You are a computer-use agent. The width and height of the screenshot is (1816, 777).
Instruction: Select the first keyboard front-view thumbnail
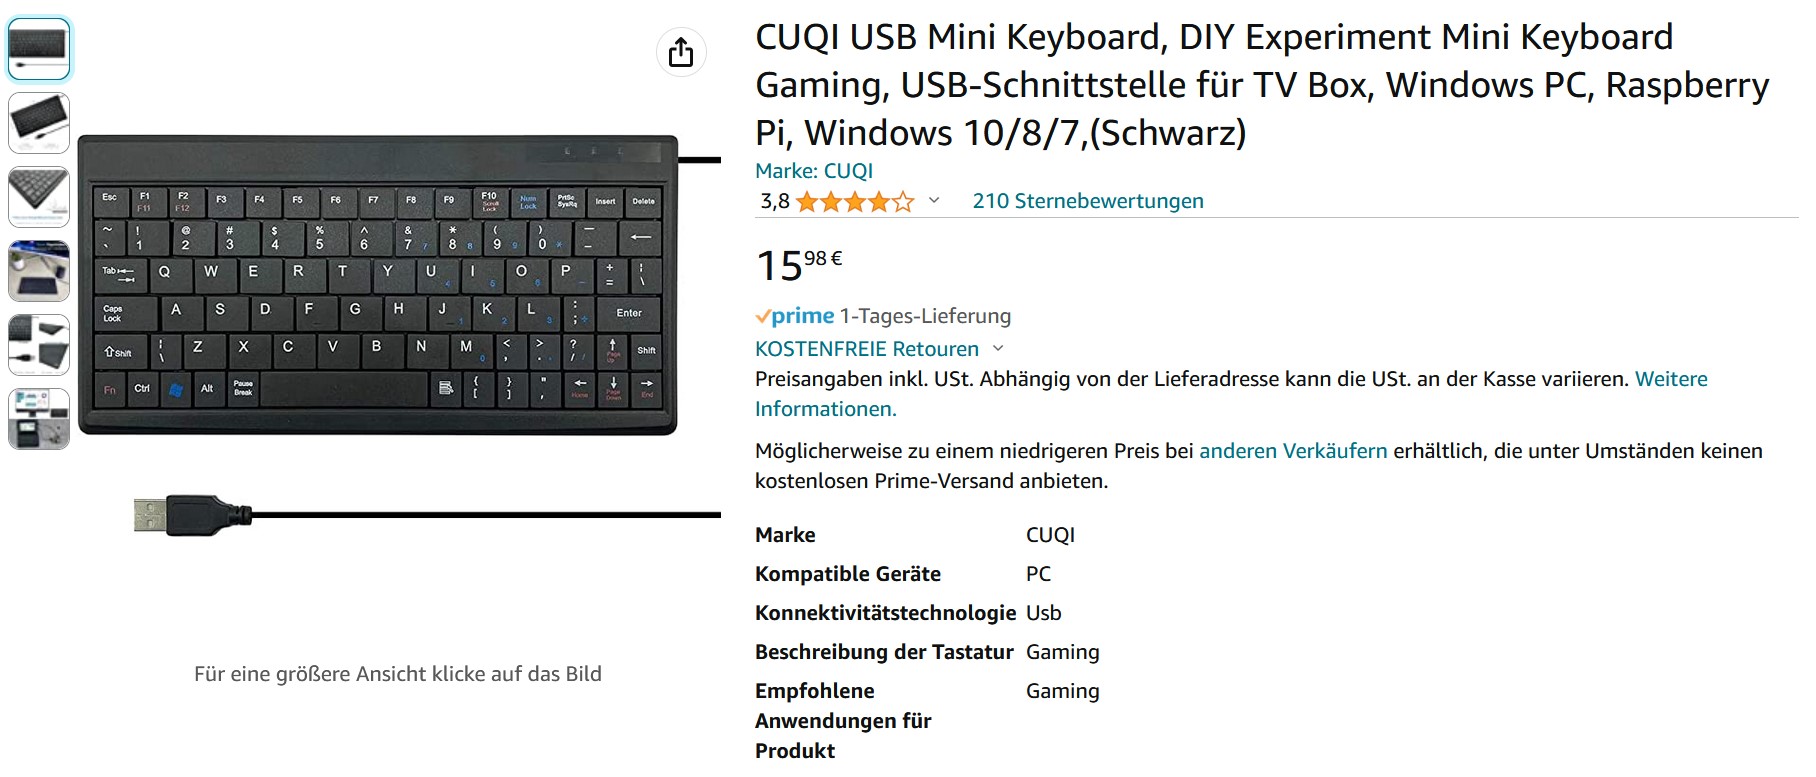[39, 49]
